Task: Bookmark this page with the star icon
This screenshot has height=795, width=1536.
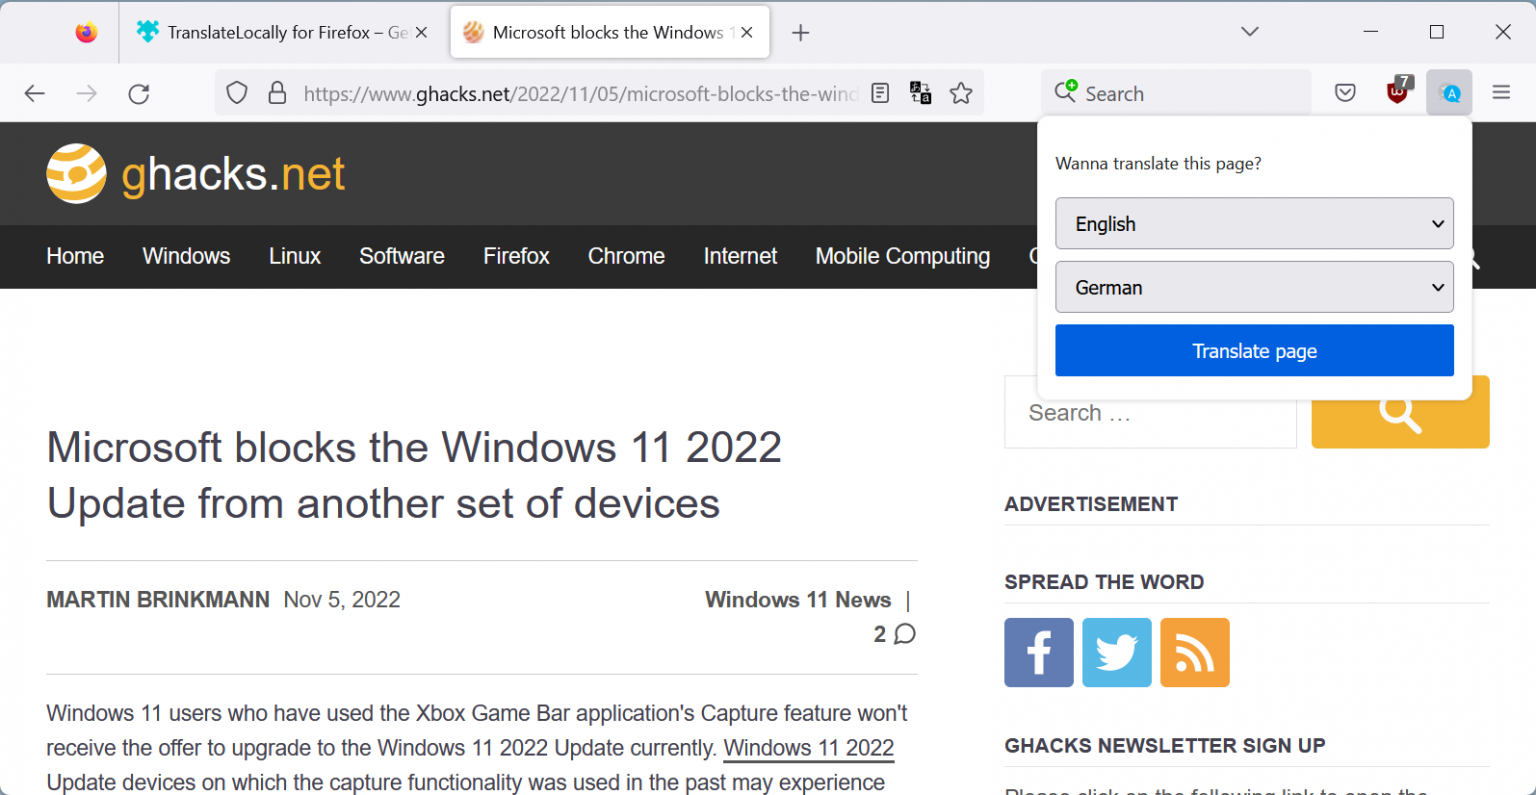Action: pos(961,93)
